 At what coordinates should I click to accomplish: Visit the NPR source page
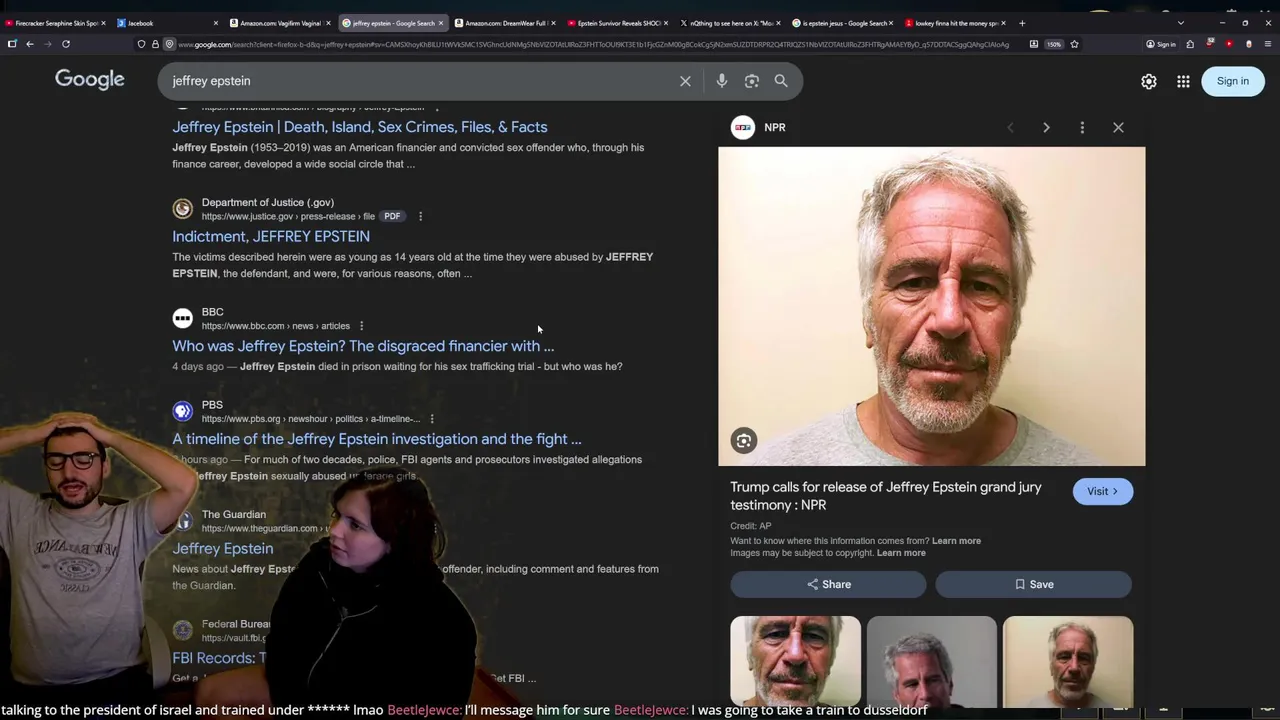click(1102, 491)
